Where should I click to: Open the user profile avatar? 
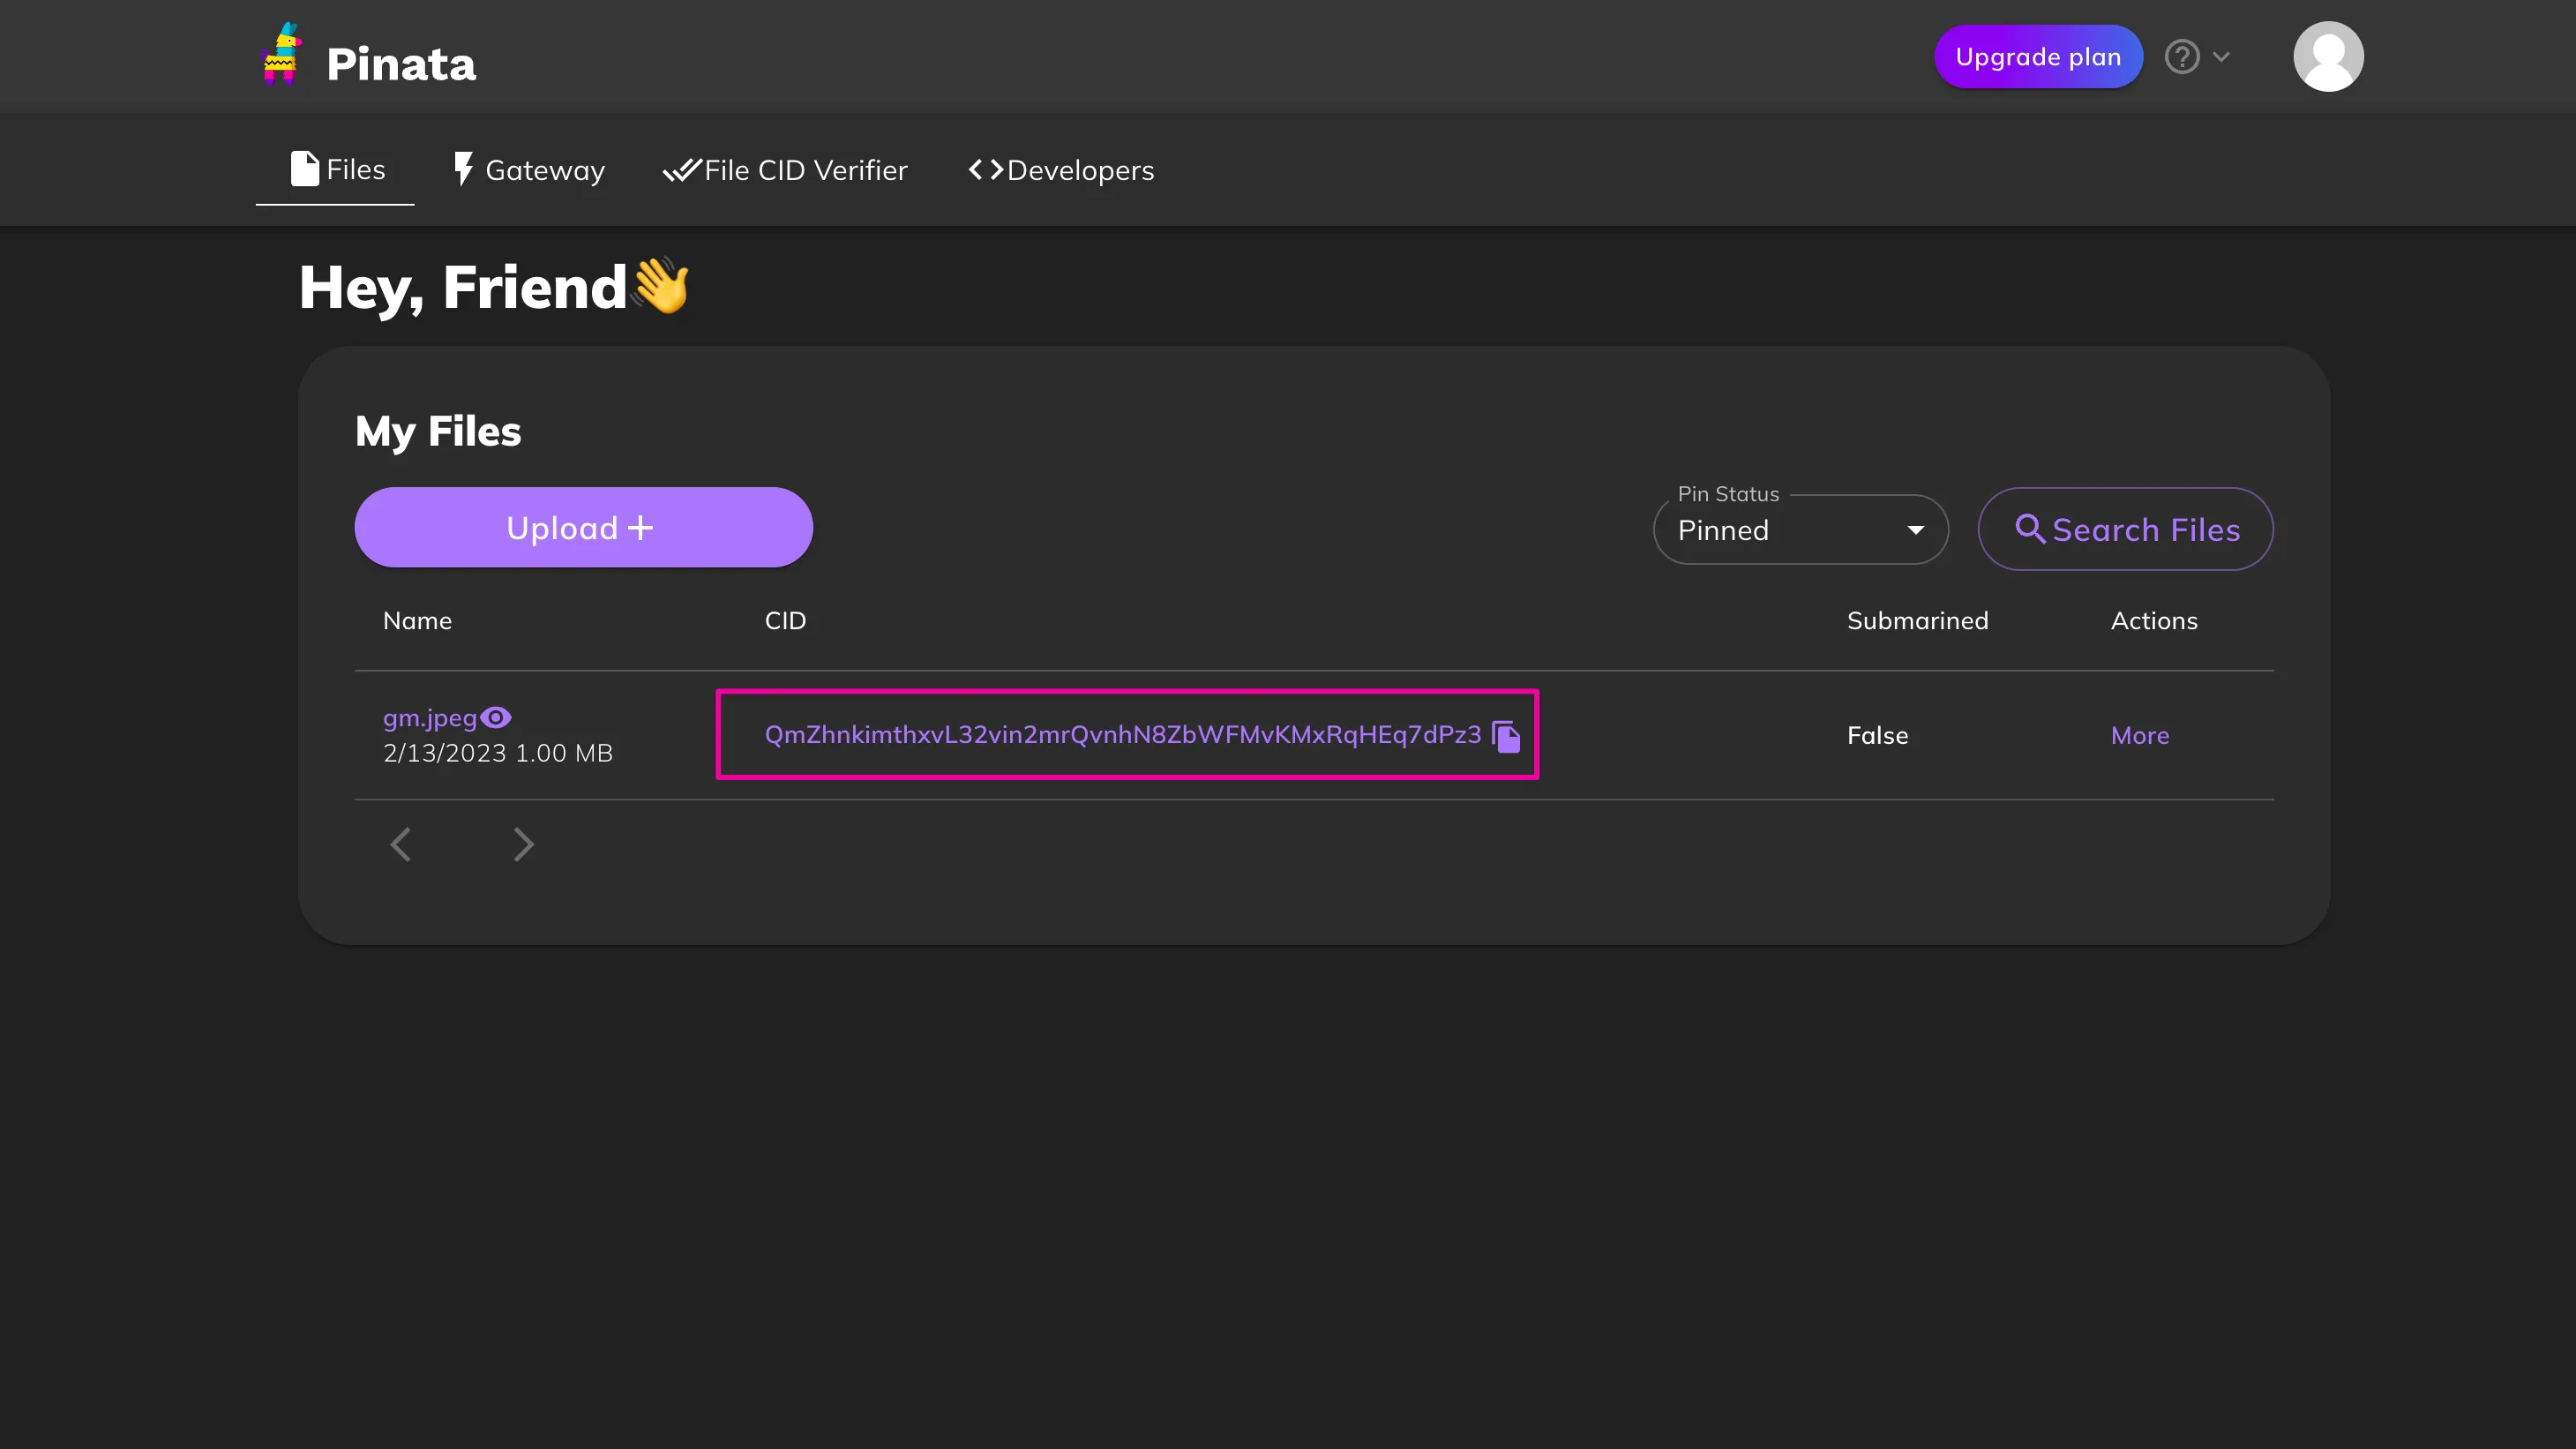point(2327,57)
